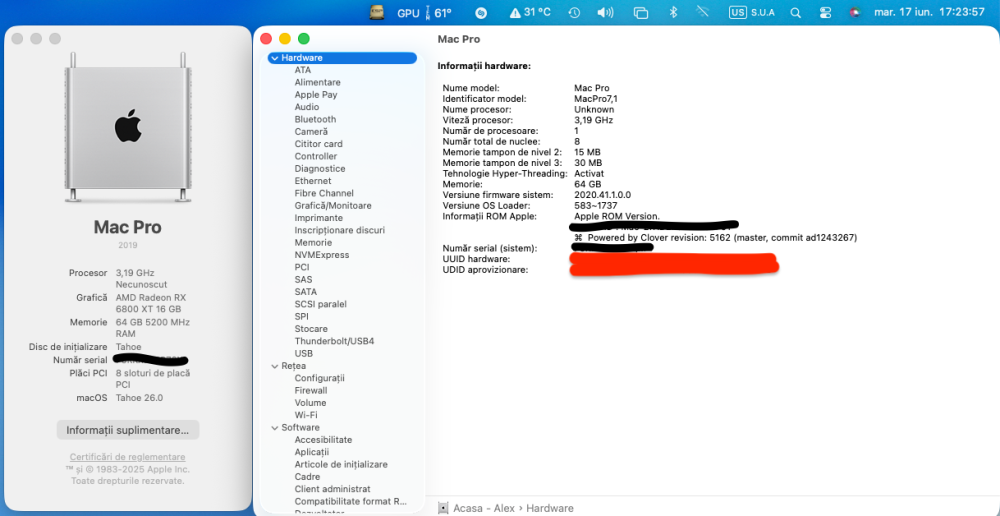Screen dimensions: 1000x516
Task: Open Siri icon in menu bar
Action: pos(856,12)
